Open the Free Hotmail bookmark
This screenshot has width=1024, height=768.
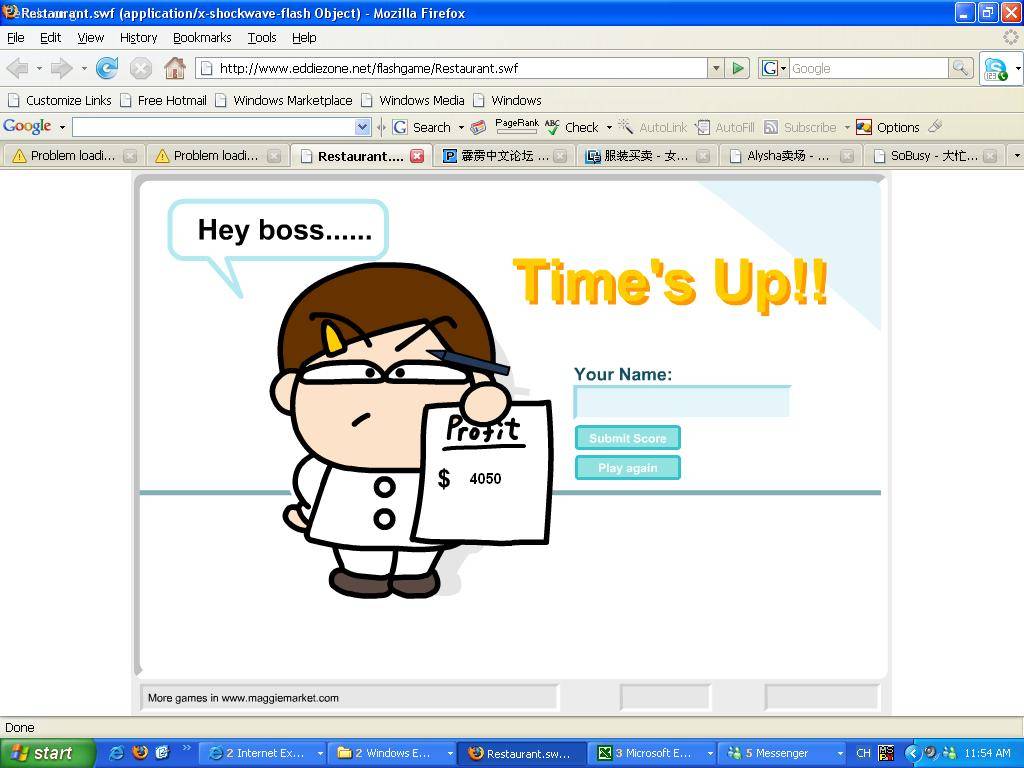coord(164,101)
